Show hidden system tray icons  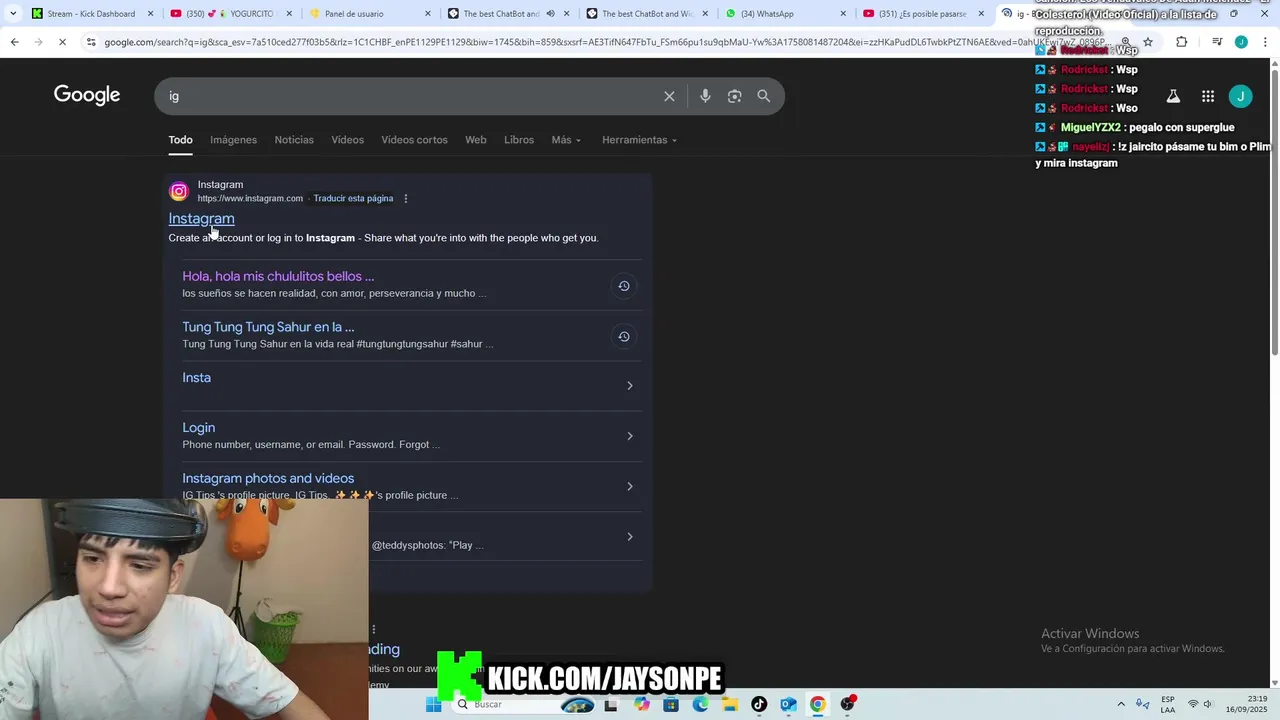click(1121, 704)
